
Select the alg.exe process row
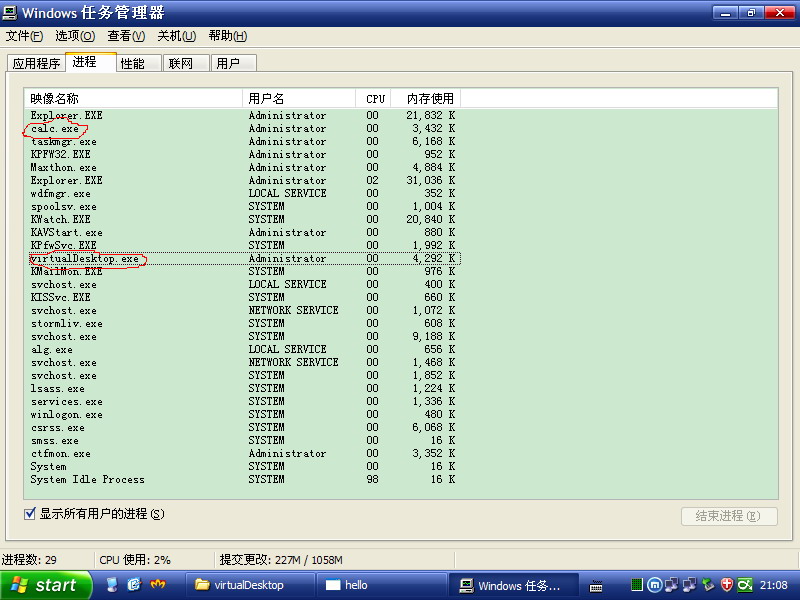pyautogui.click(x=242, y=349)
